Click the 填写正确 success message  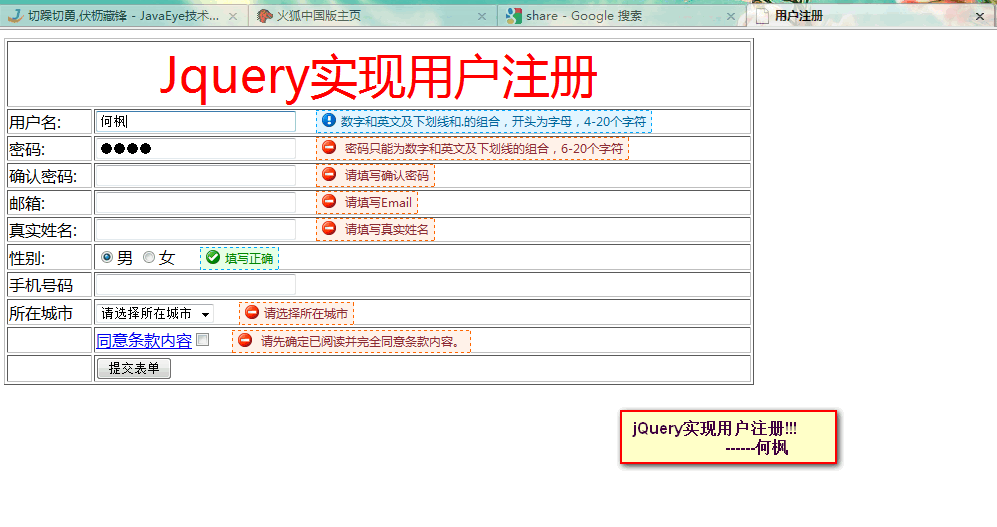[249, 258]
